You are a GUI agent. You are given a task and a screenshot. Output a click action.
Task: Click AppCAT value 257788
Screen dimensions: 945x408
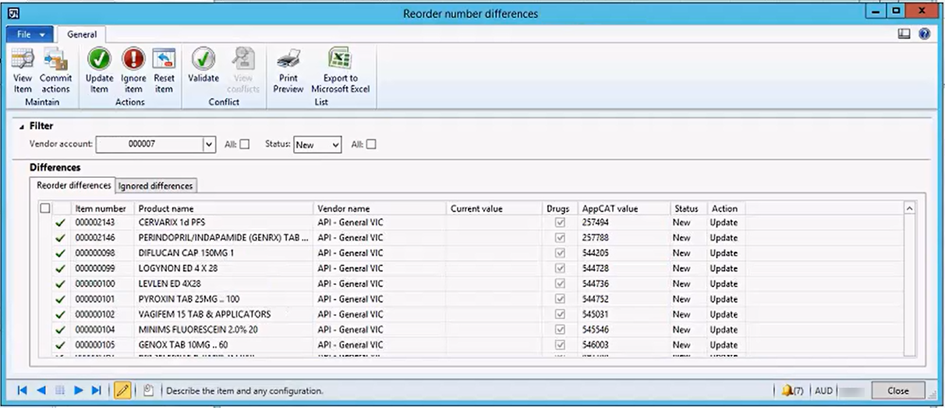point(595,238)
